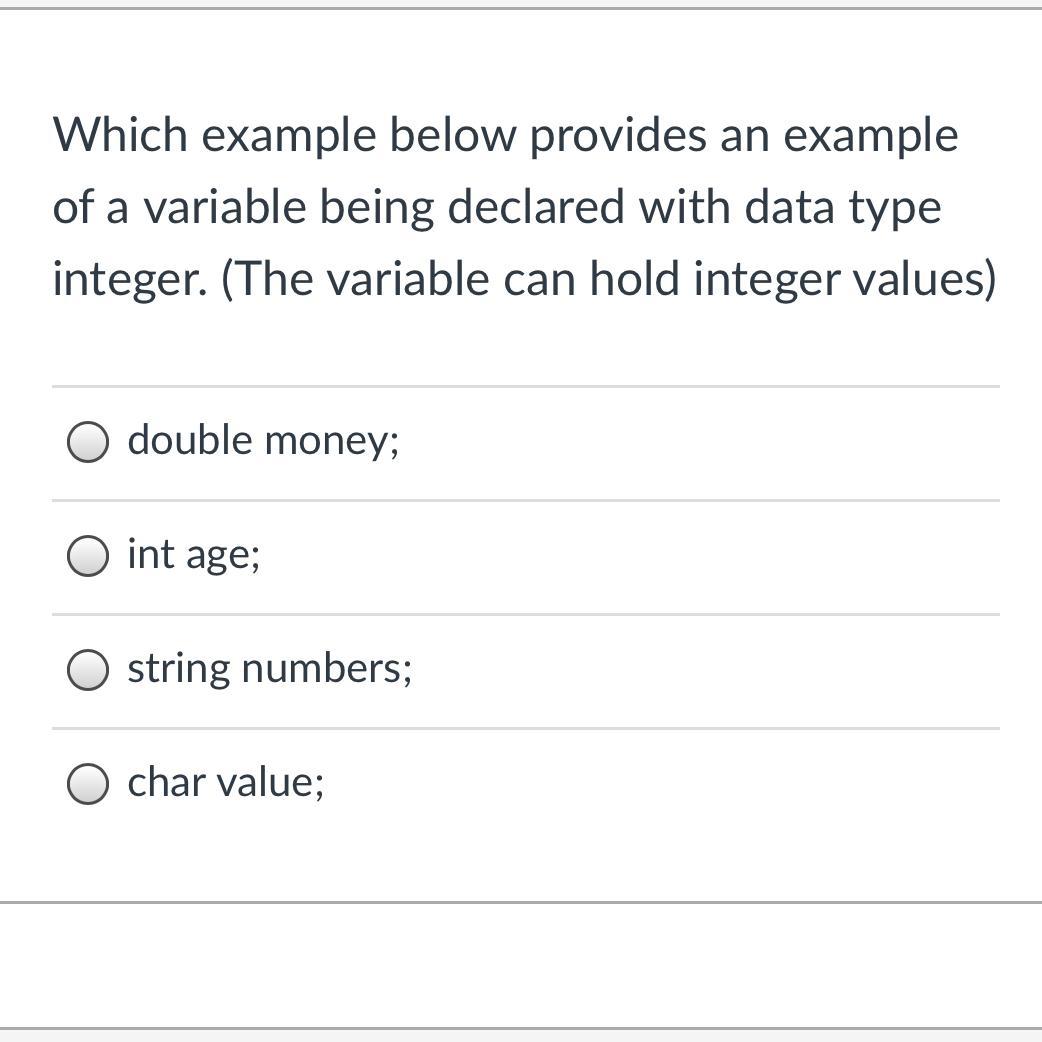Click the word "numbers;" in the third answer
This screenshot has width=1042, height=1042.
pyautogui.click(x=326, y=668)
